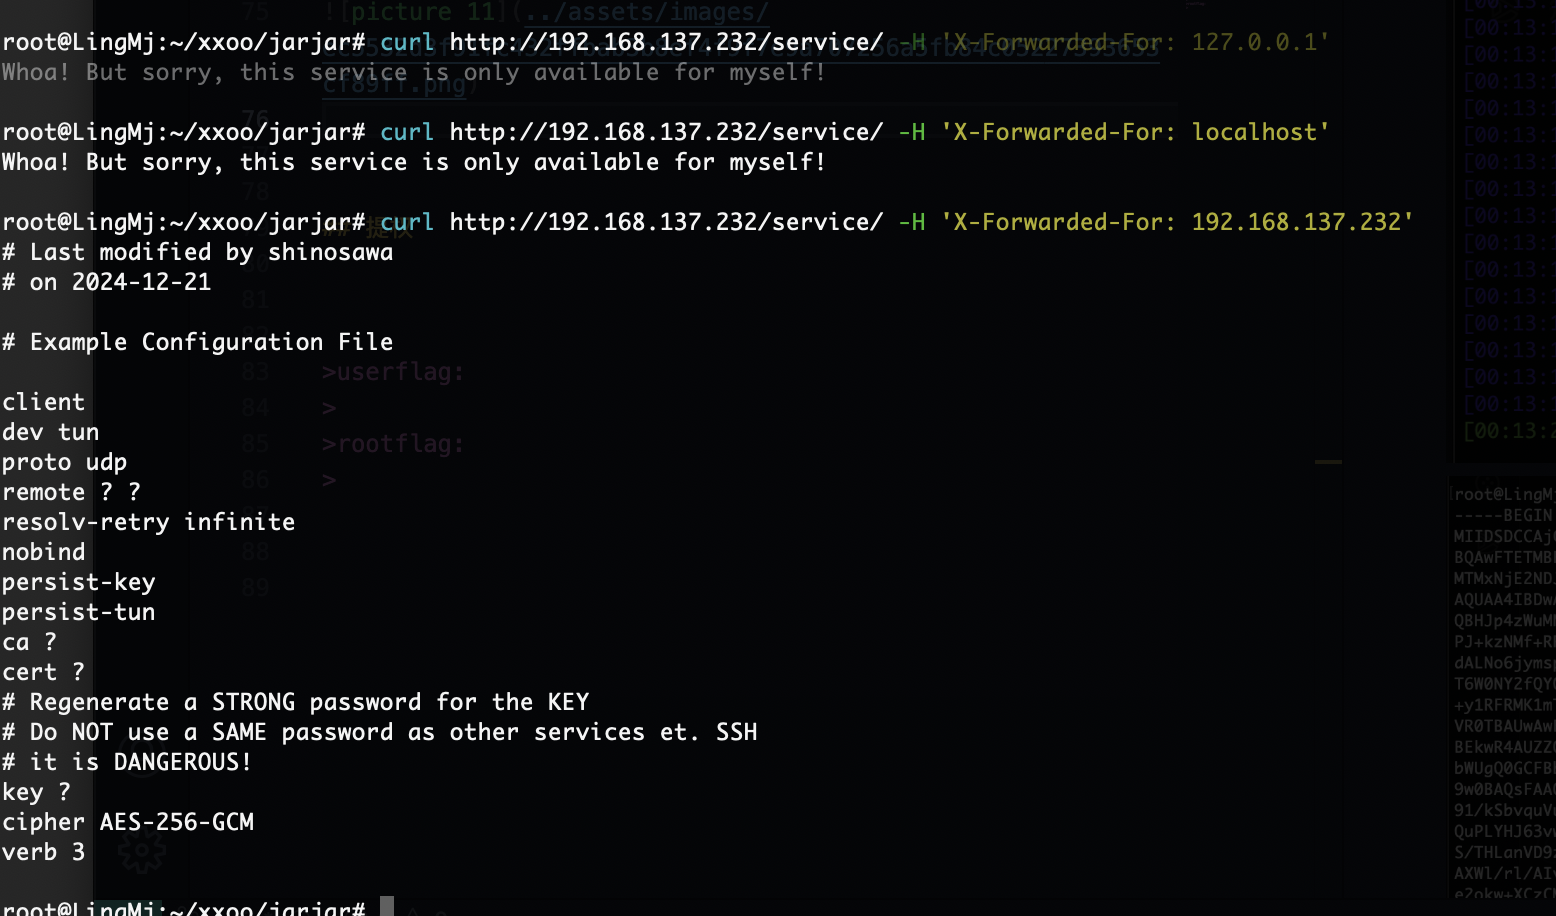Viewport: 1556px width, 916px height.
Task: Click the word curl in the third command
Action: [407, 222]
